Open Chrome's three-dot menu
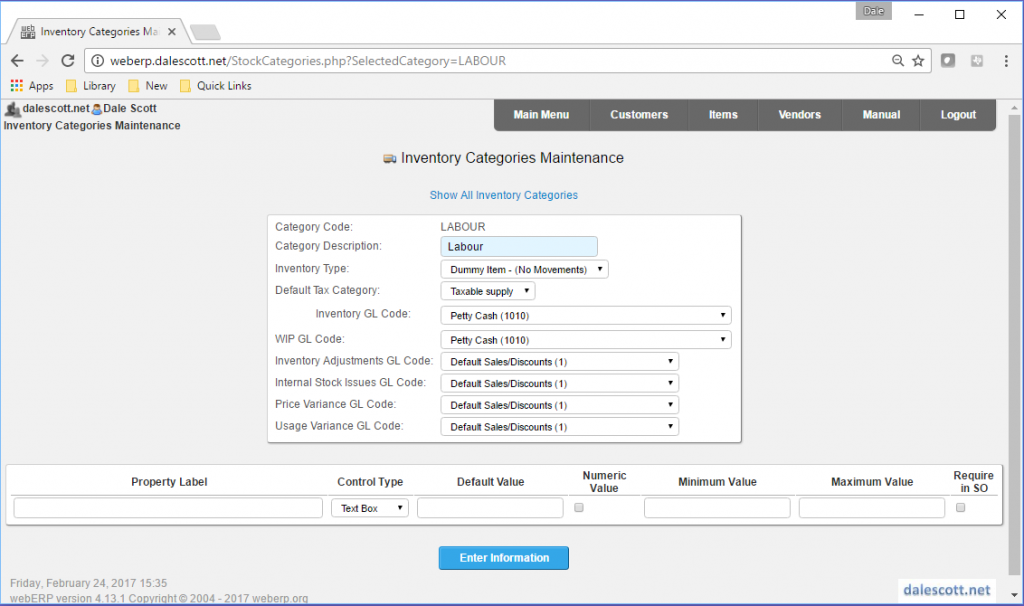The width and height of the screenshot is (1024, 606). [x=1005, y=60]
